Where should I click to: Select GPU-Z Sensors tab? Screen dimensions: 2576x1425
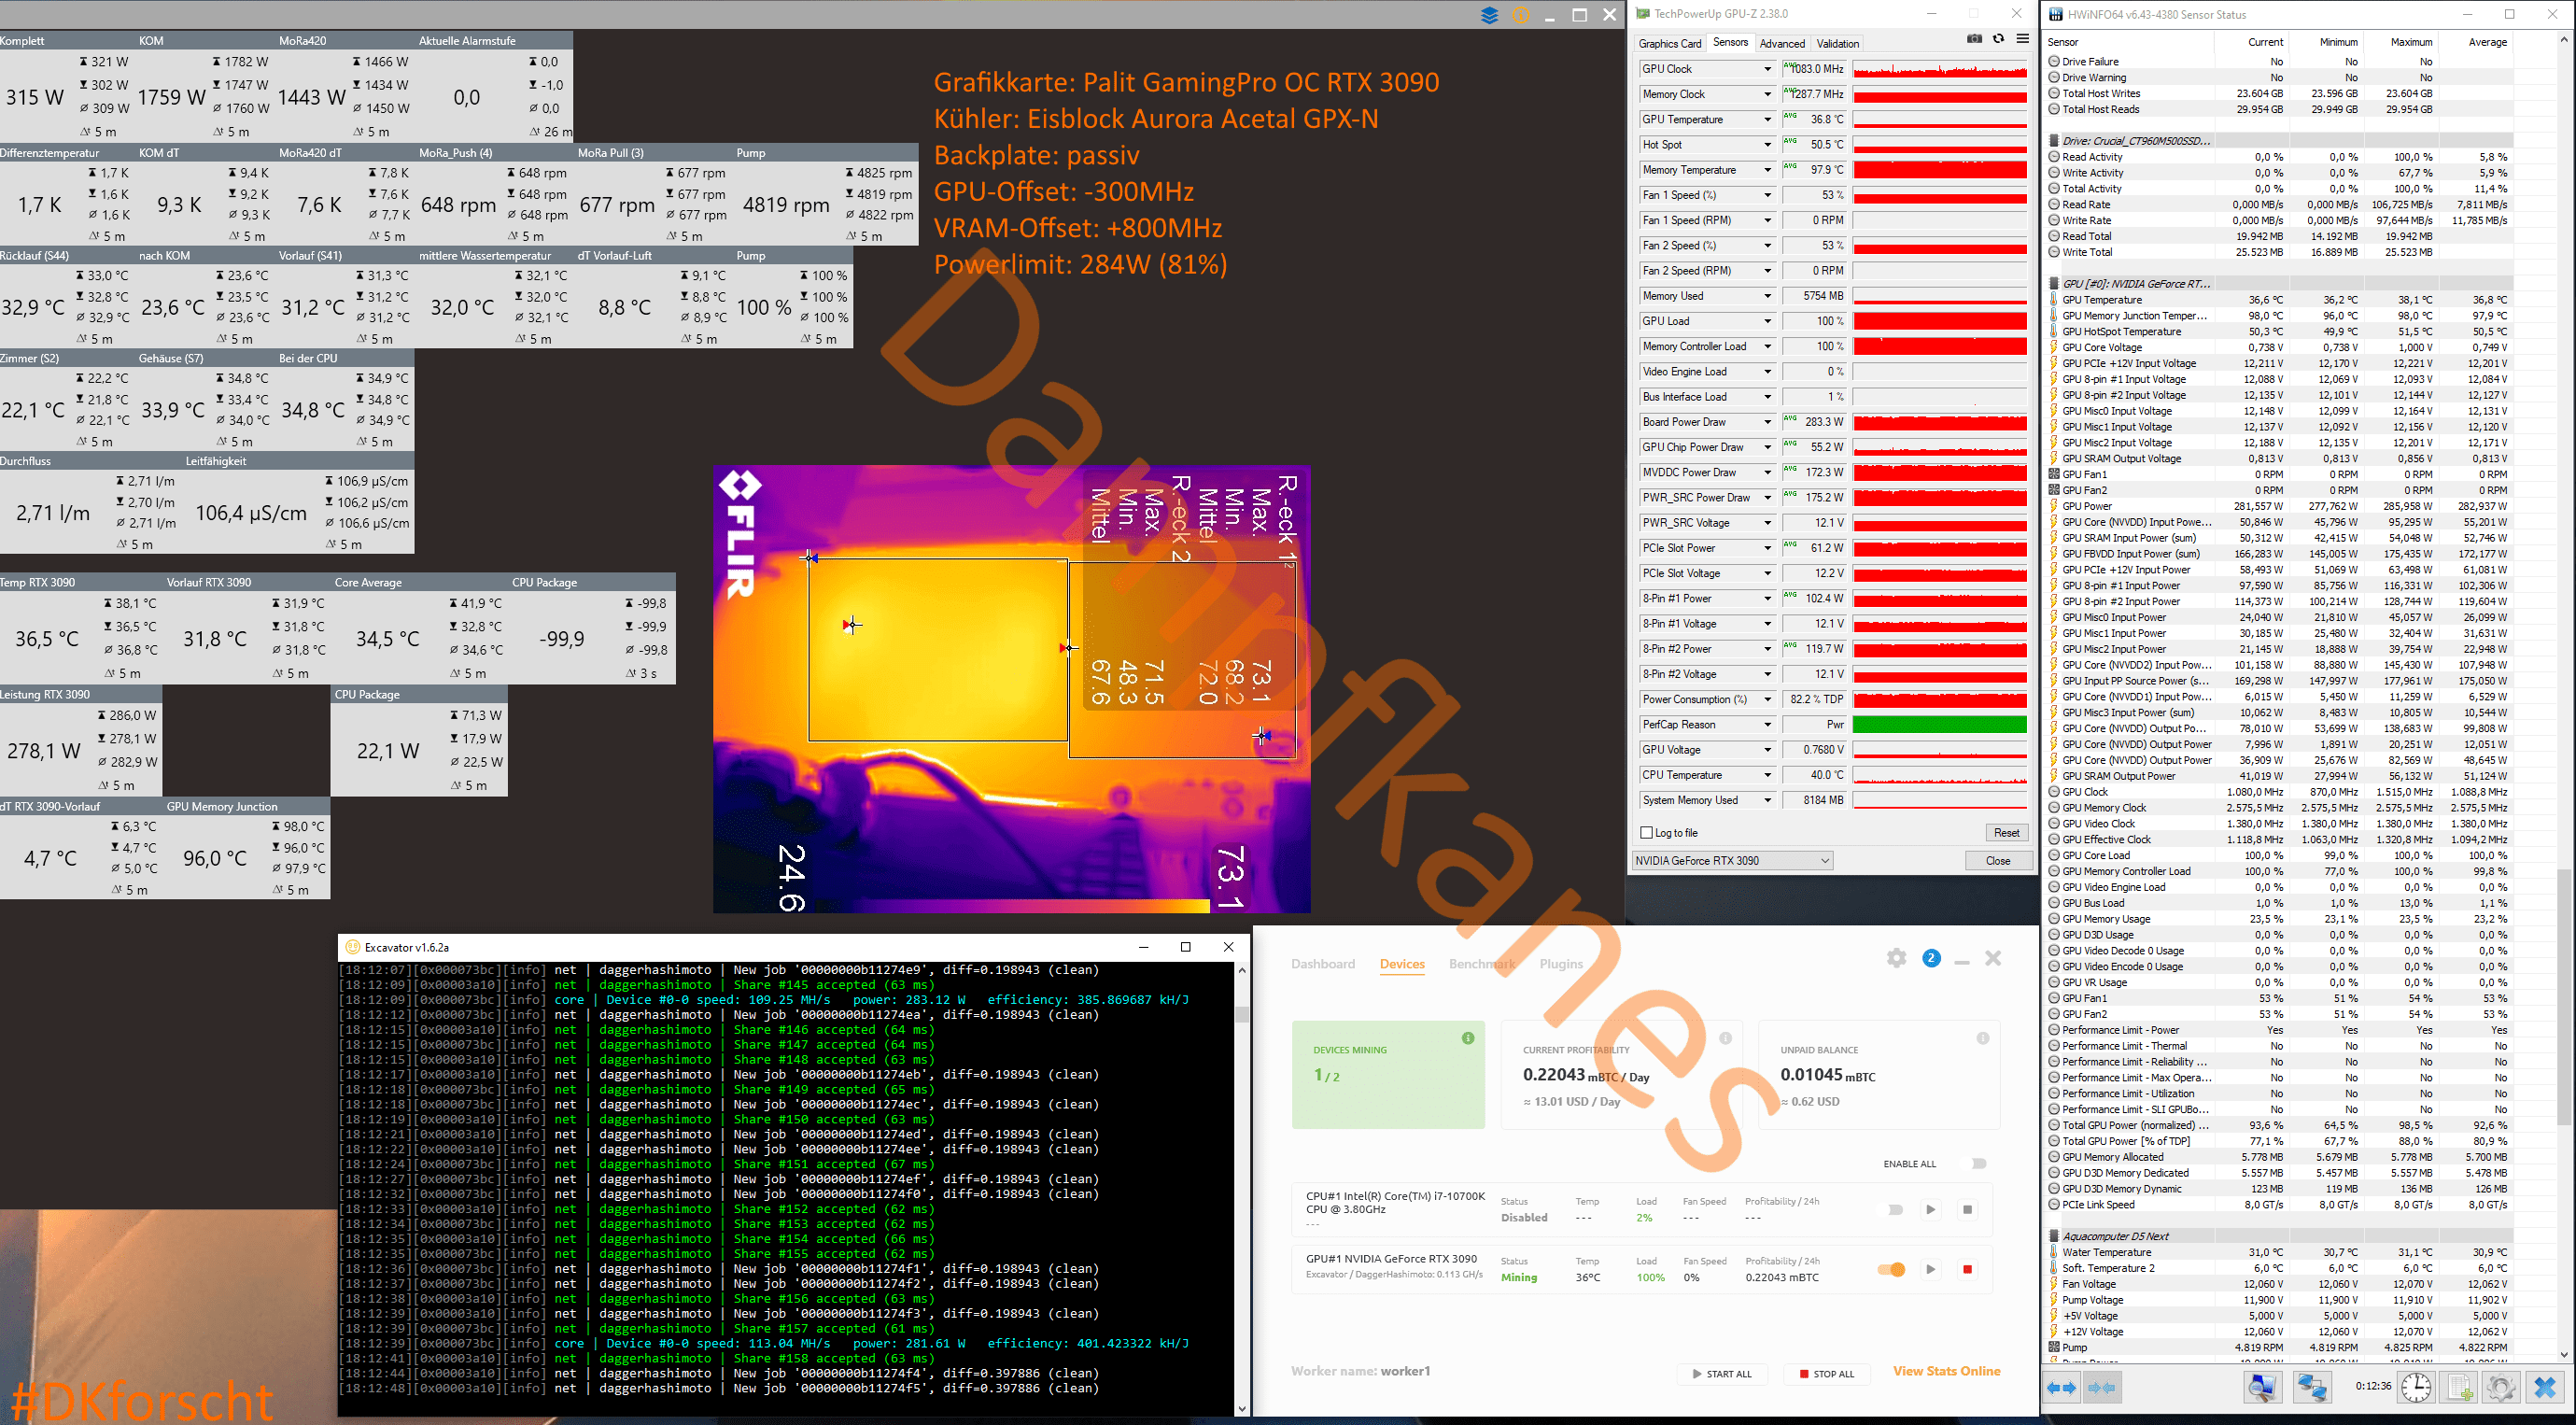[x=1730, y=42]
